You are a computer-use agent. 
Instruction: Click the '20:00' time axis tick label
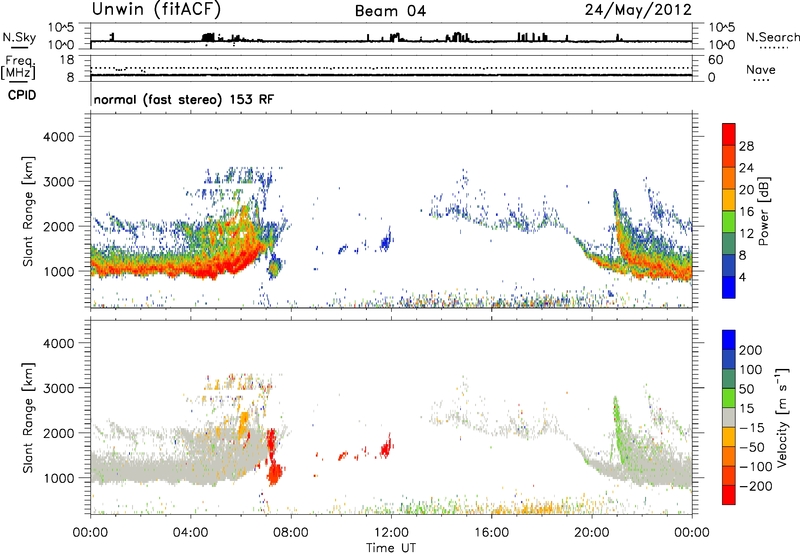click(x=591, y=533)
